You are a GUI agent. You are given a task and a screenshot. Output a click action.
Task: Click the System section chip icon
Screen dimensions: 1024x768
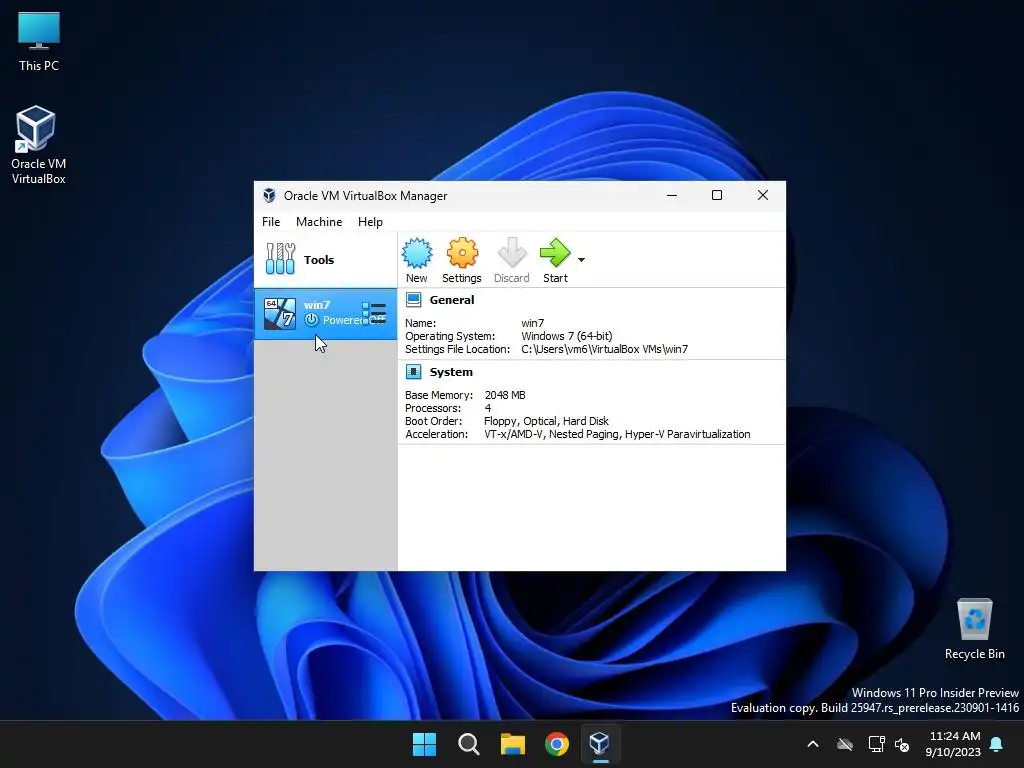click(x=413, y=372)
